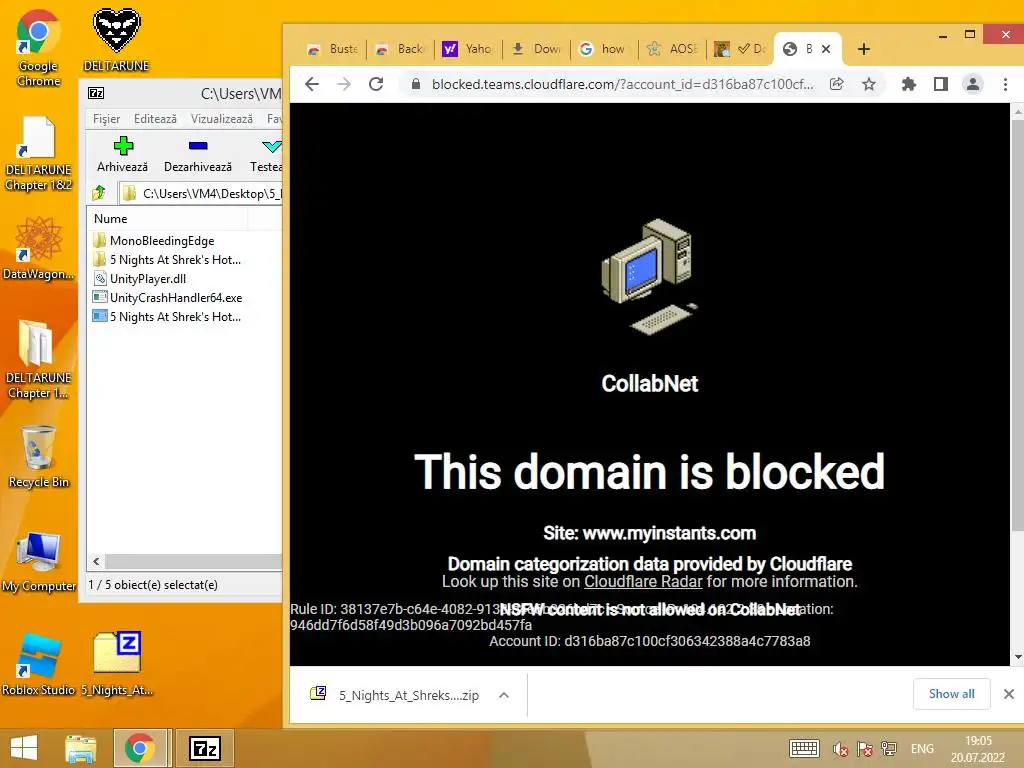Open DELTARUNE Chapter 1&2 shortcut file
The image size is (1024, 768).
click(x=38, y=153)
